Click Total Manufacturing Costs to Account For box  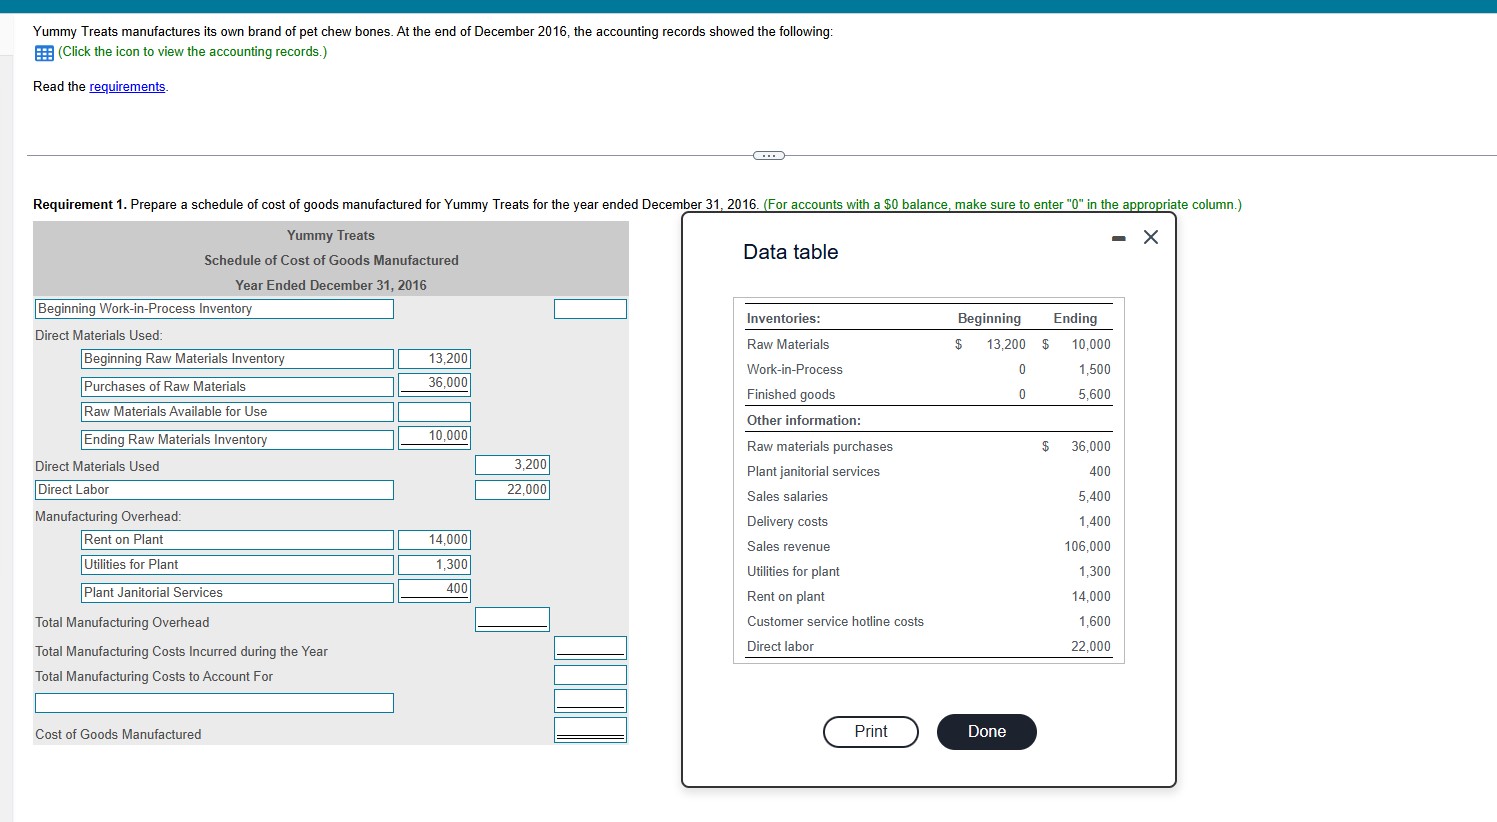[x=591, y=675]
